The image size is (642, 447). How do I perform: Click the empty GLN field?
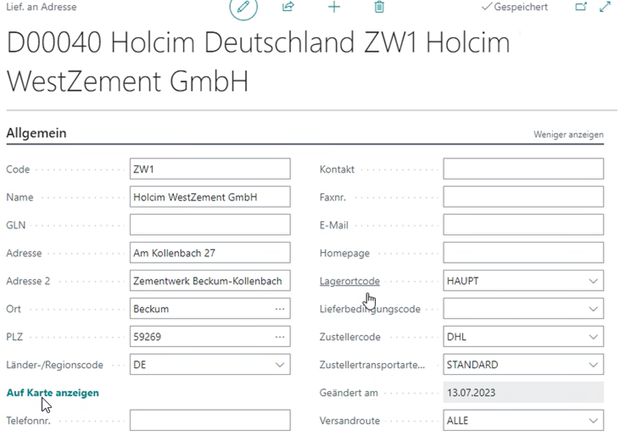[210, 225]
